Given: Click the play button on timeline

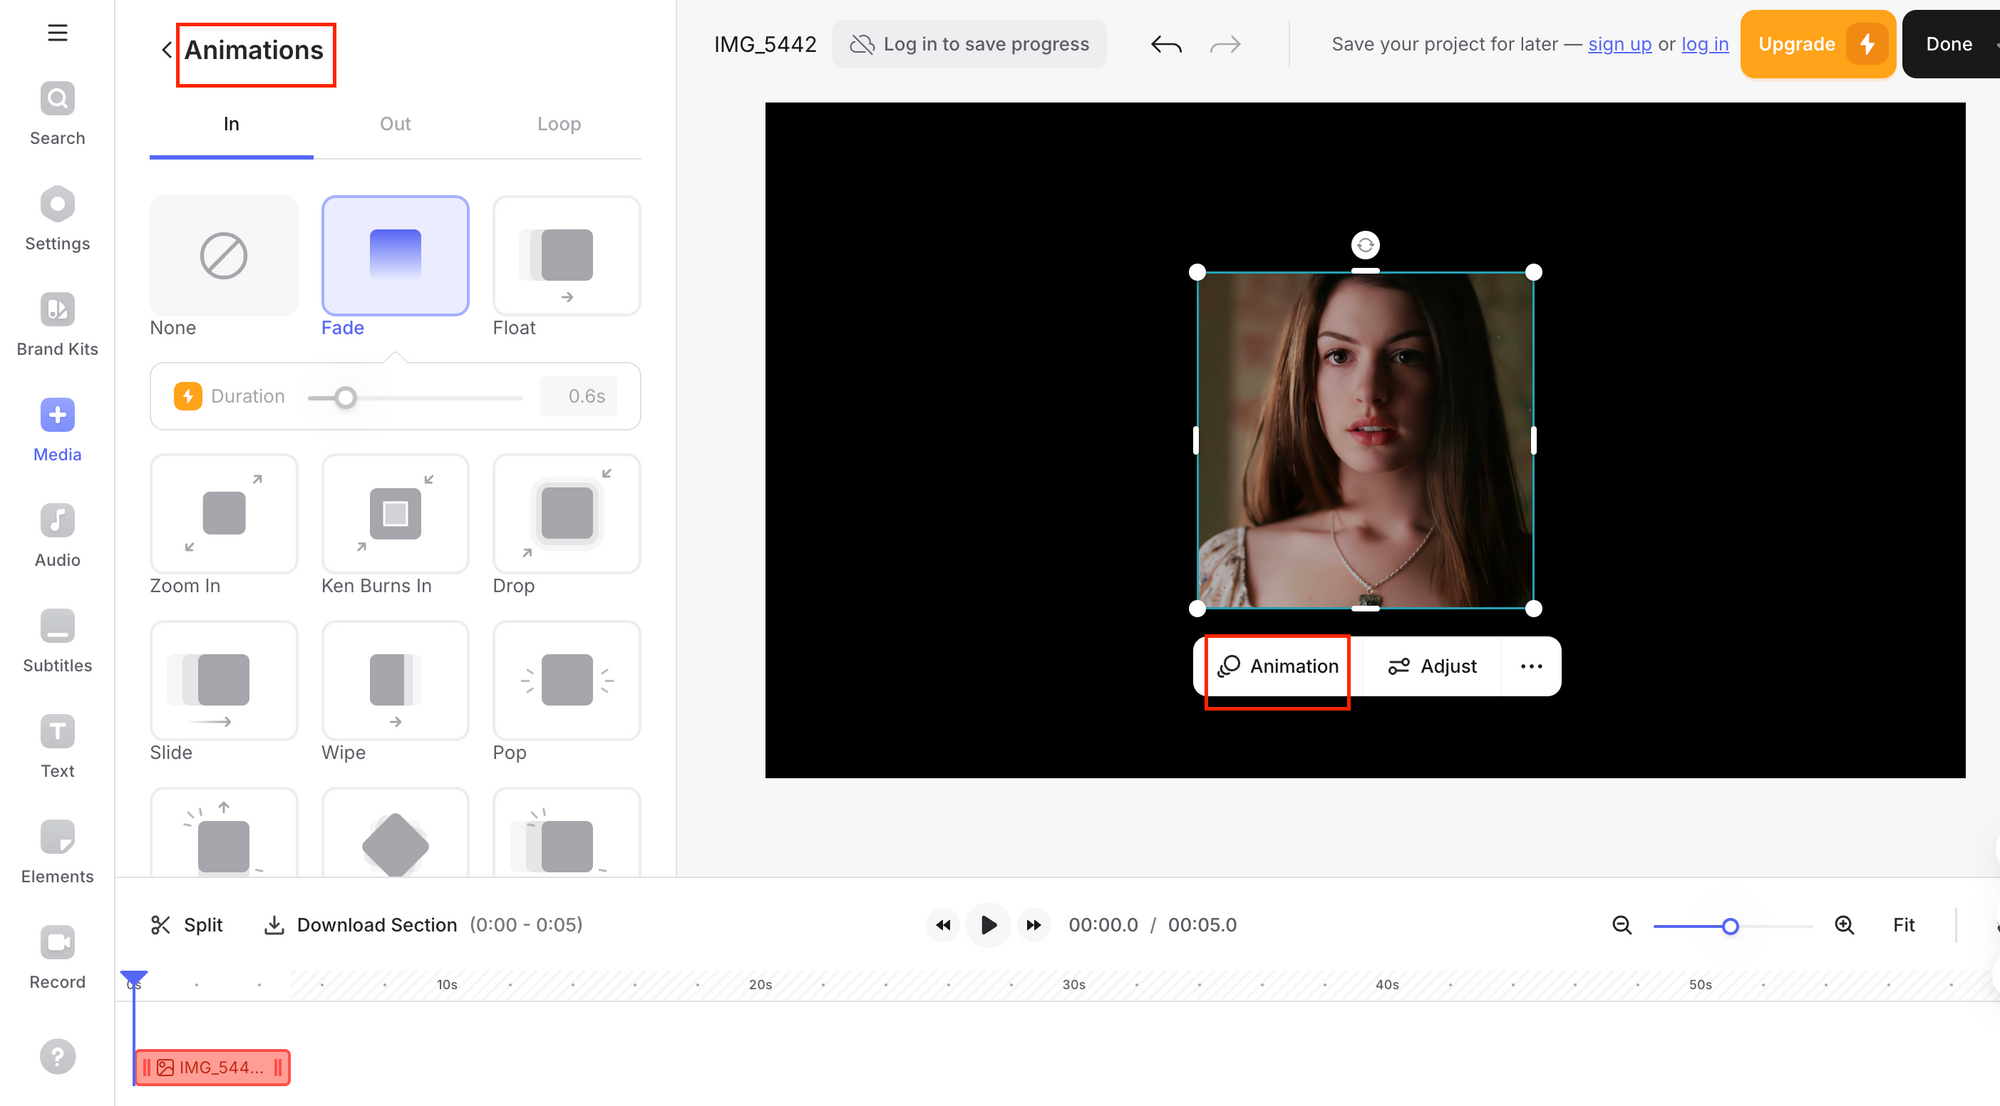Looking at the screenshot, I should pyautogui.click(x=988, y=925).
